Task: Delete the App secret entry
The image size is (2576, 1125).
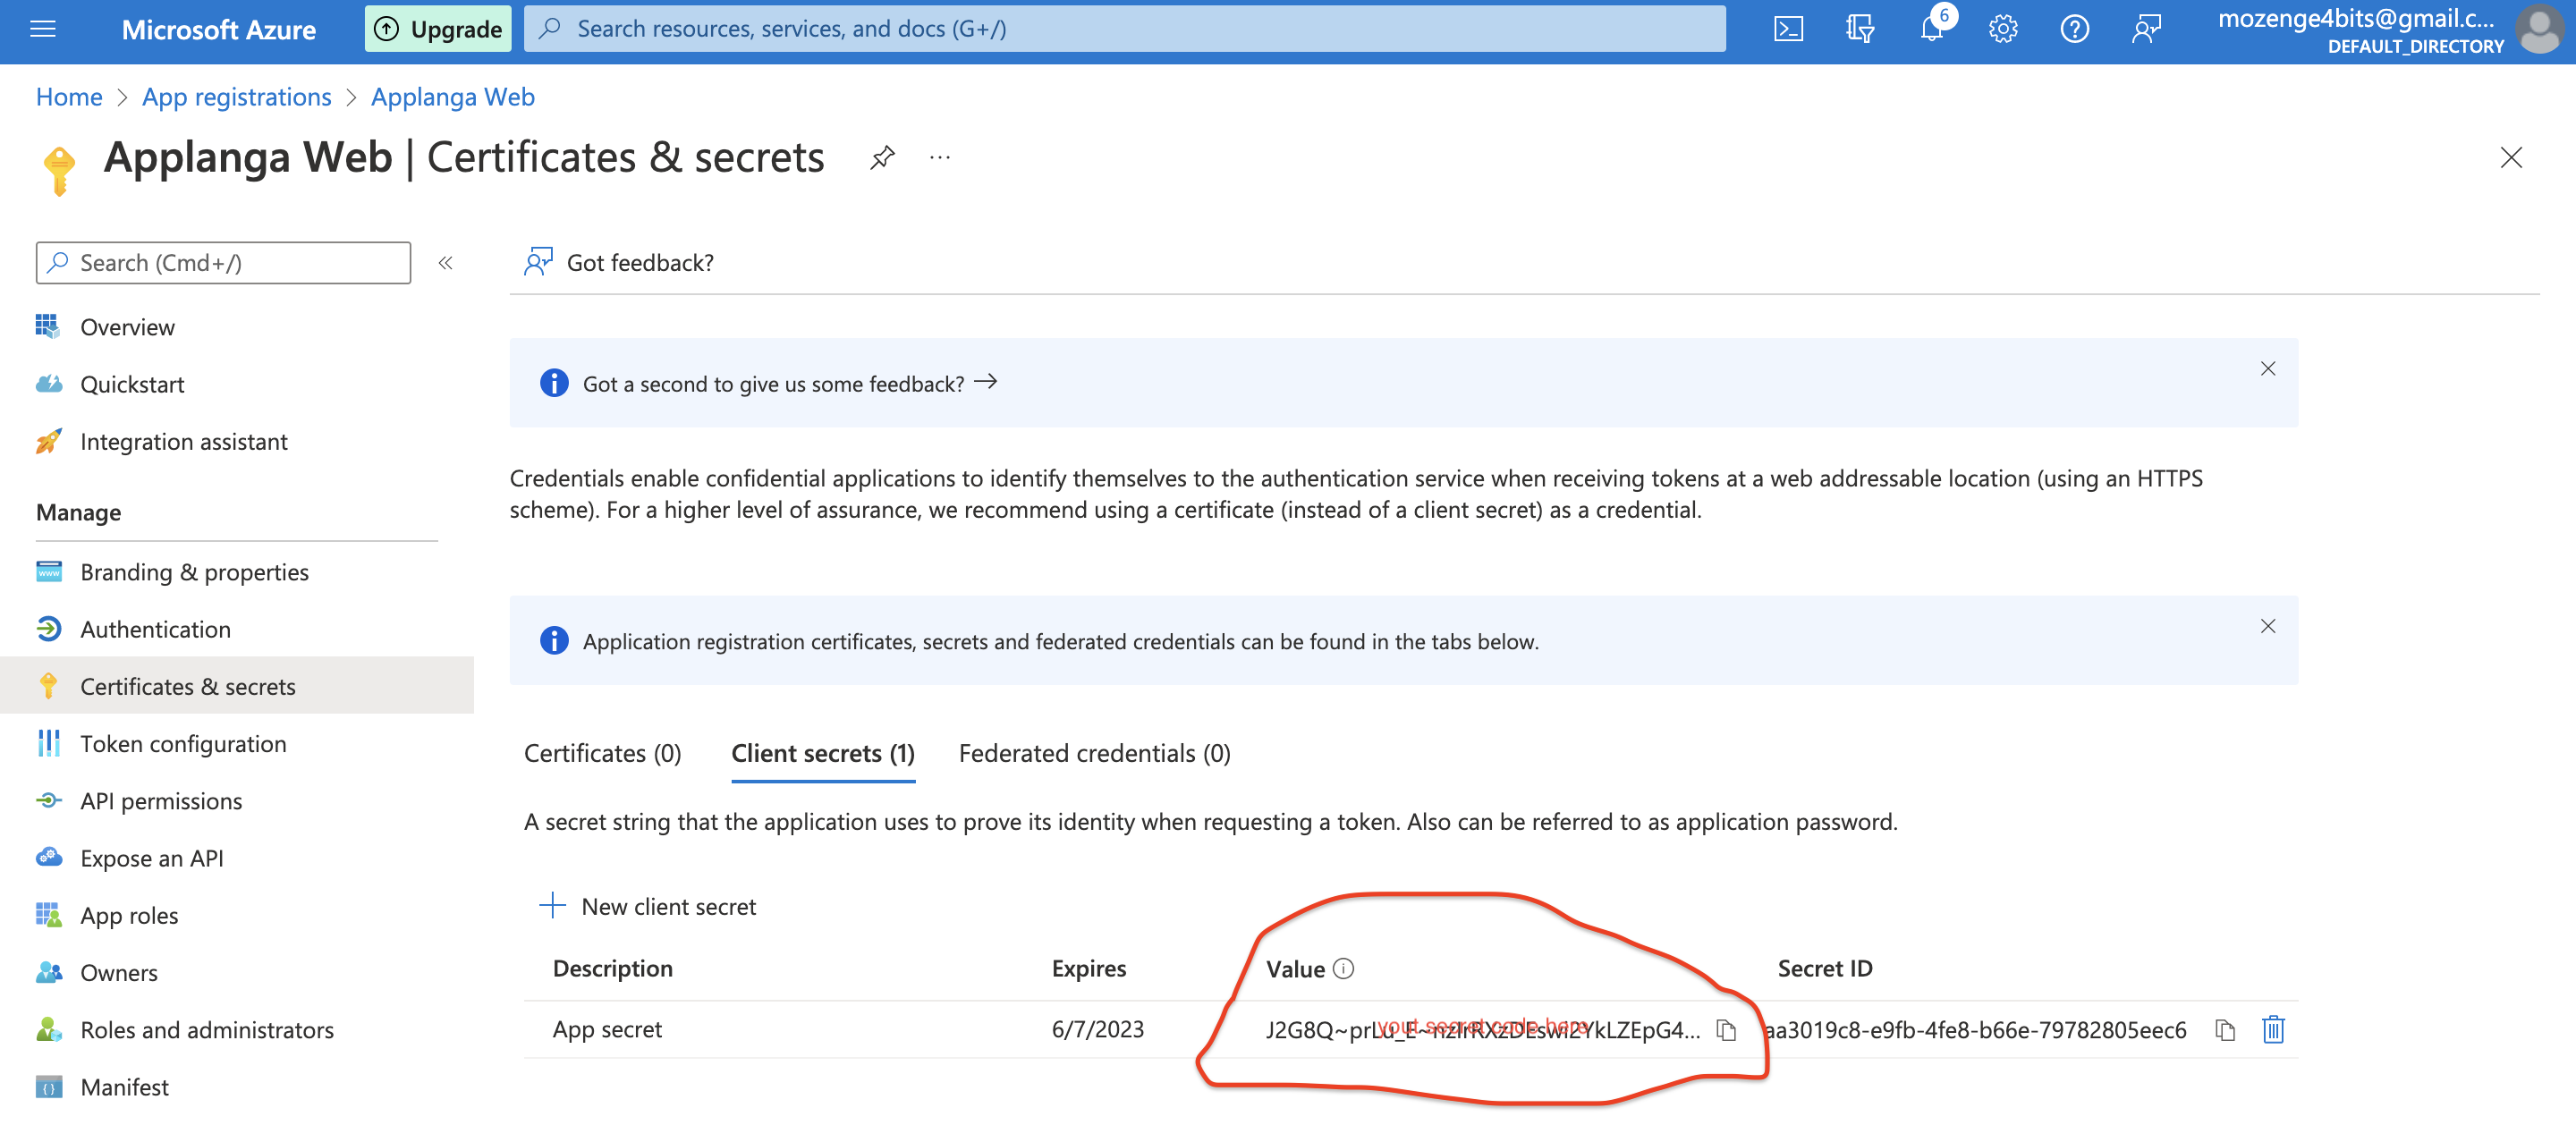Action: [2273, 1030]
